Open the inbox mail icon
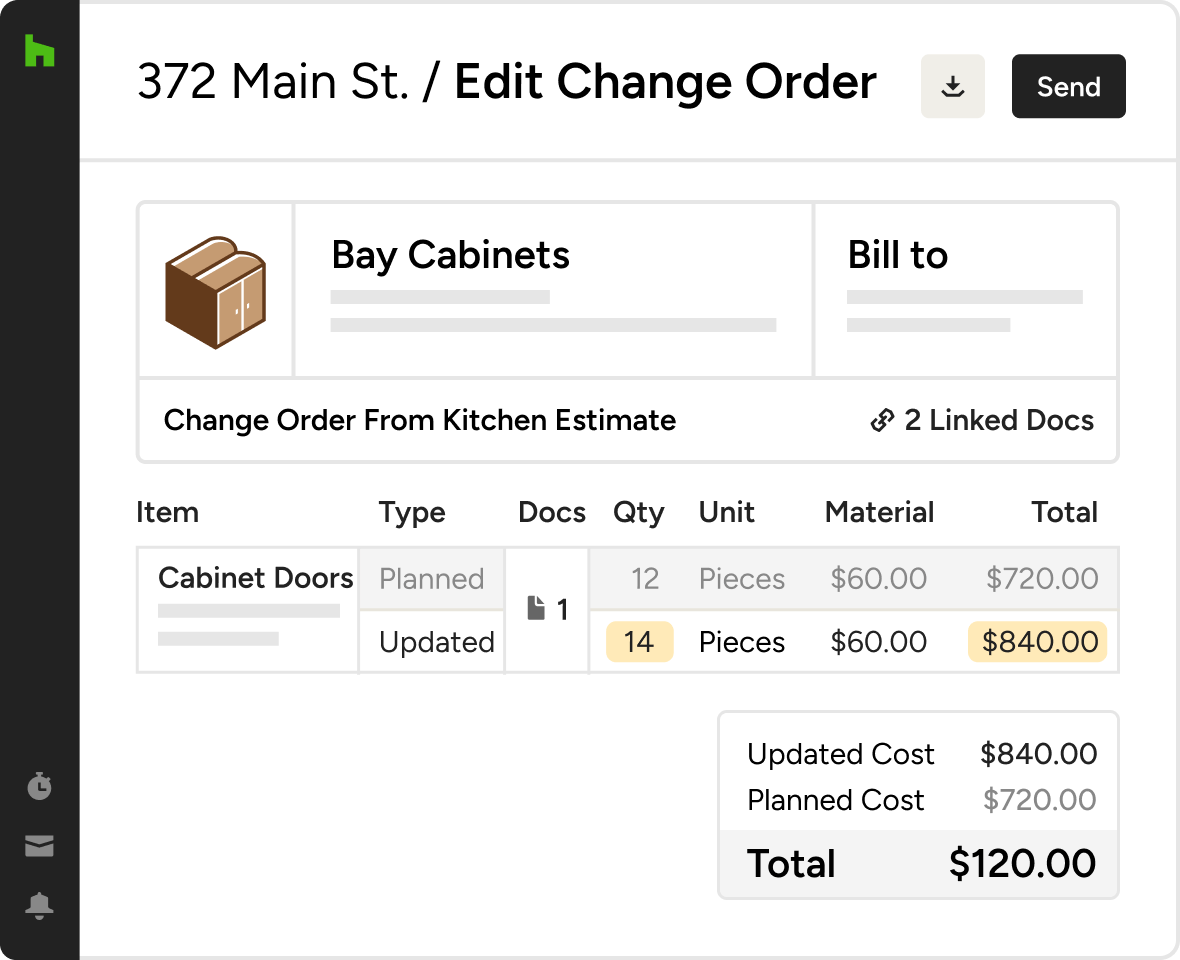 39,846
